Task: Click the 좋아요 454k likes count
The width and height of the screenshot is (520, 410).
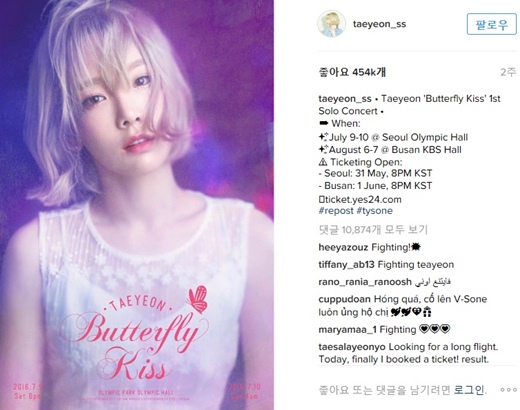Action: click(x=352, y=72)
